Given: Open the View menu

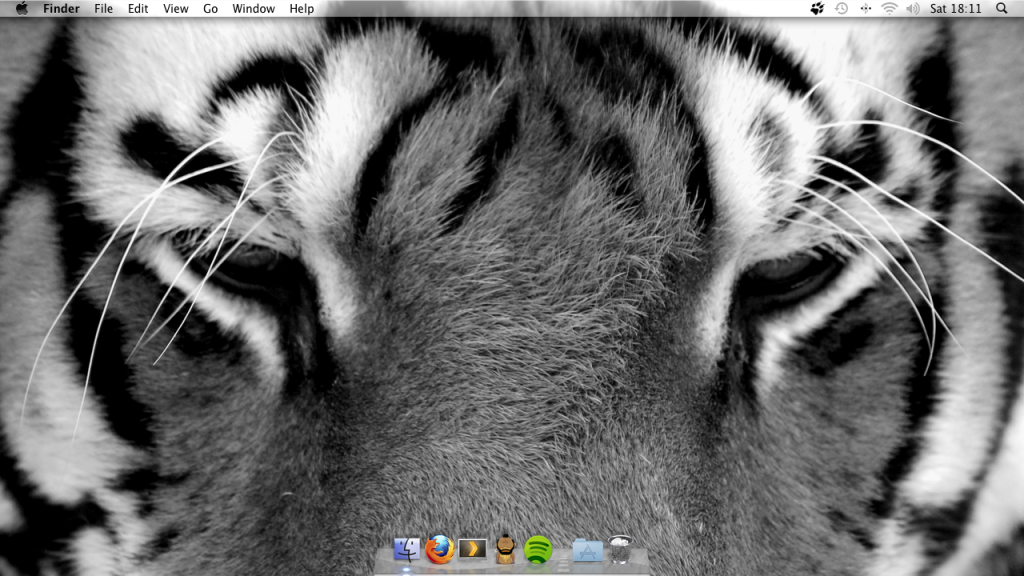Looking at the screenshot, I should [x=174, y=8].
